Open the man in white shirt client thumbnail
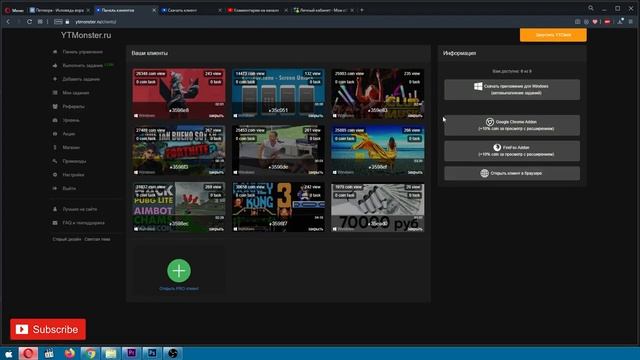Viewport: 640px width, 360px height. 278,150
